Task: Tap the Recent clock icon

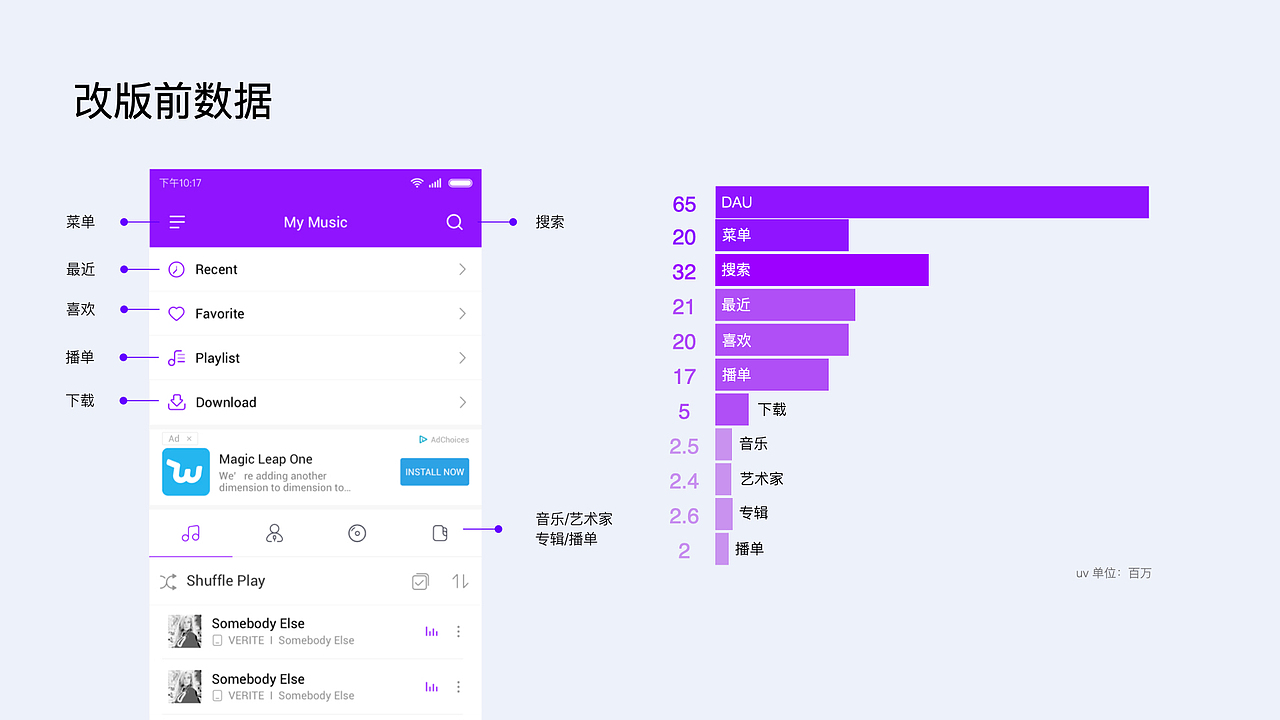Action: point(176,269)
